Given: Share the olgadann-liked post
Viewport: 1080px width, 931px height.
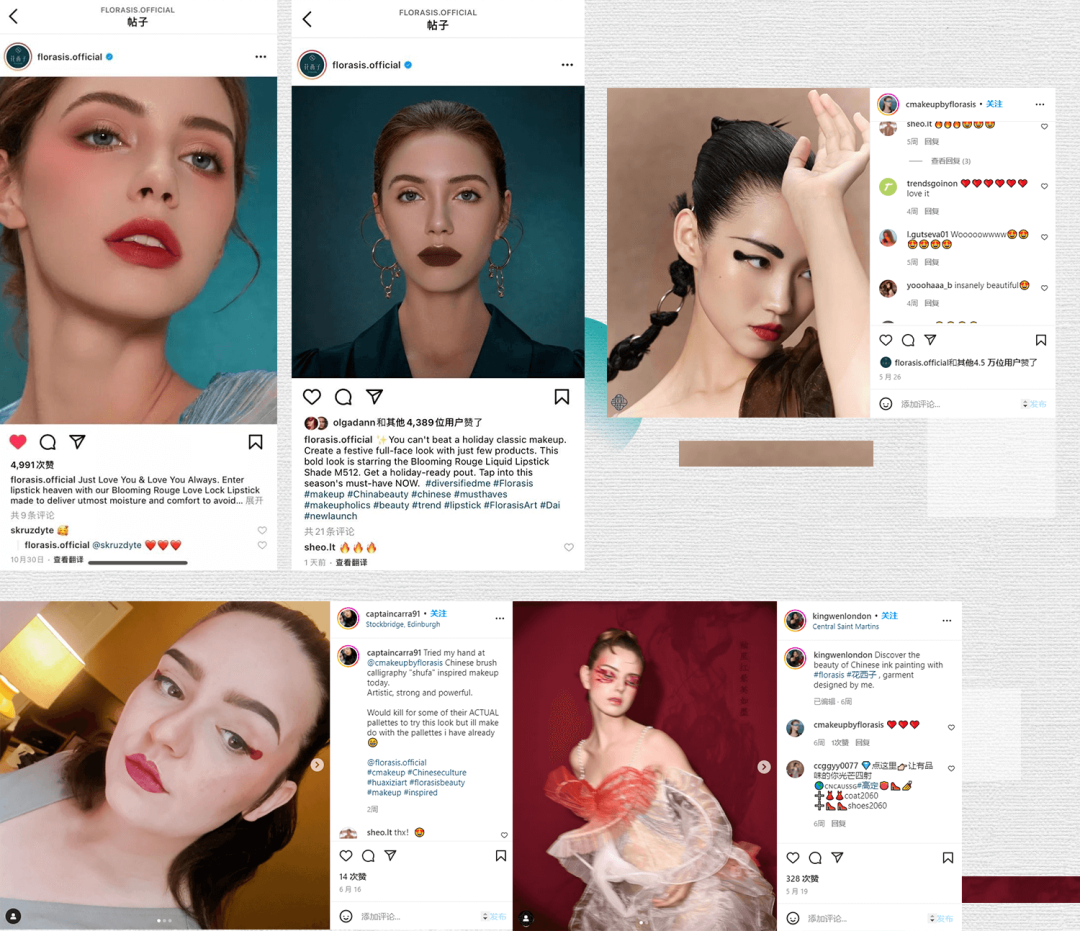Looking at the screenshot, I should pyautogui.click(x=374, y=397).
